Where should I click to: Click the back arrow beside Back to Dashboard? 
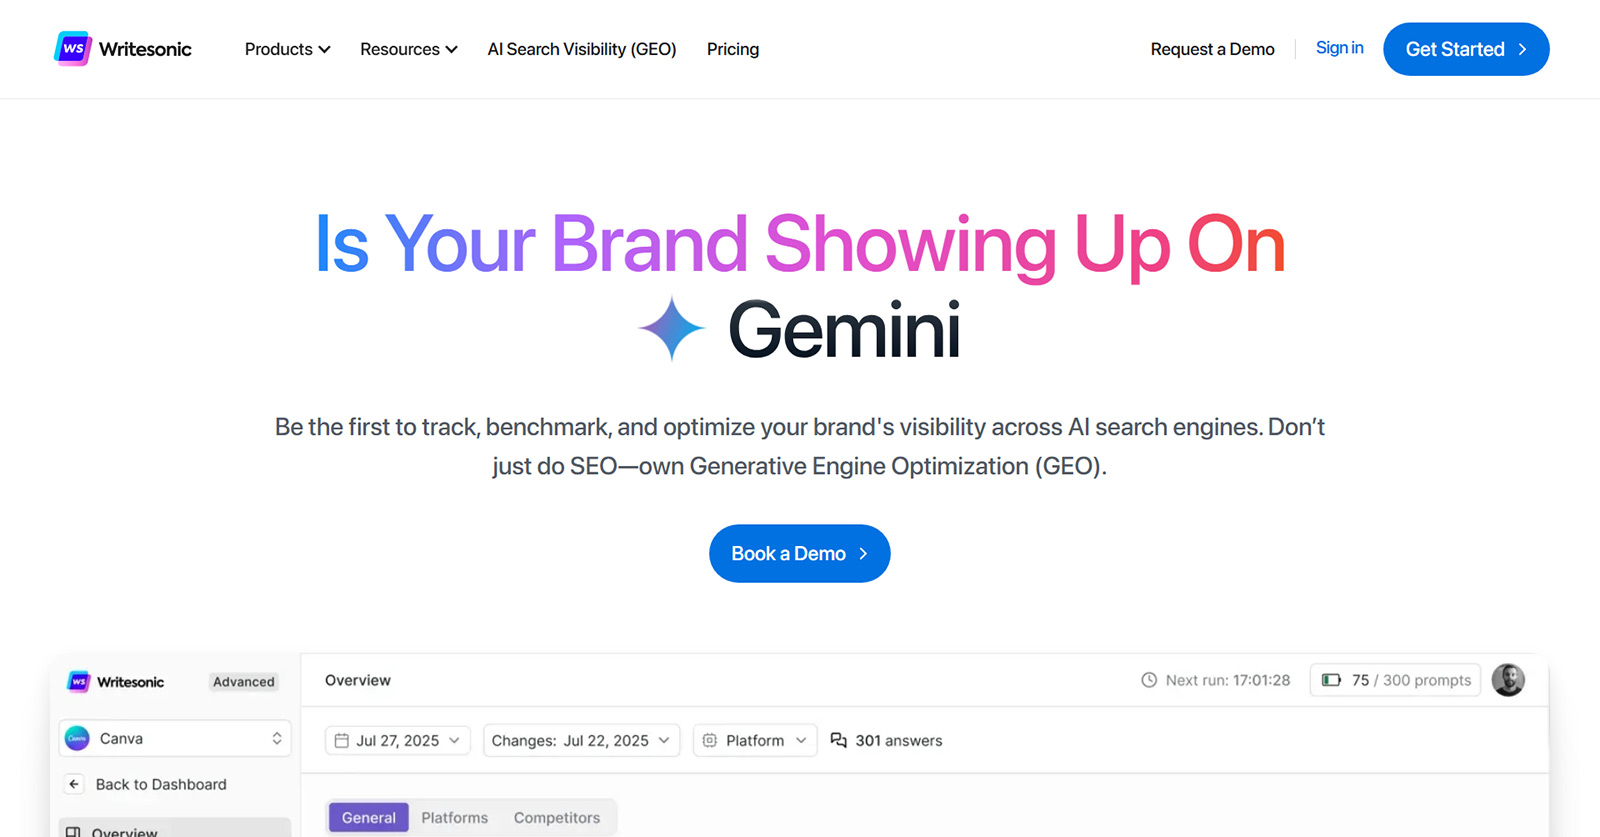(x=74, y=784)
